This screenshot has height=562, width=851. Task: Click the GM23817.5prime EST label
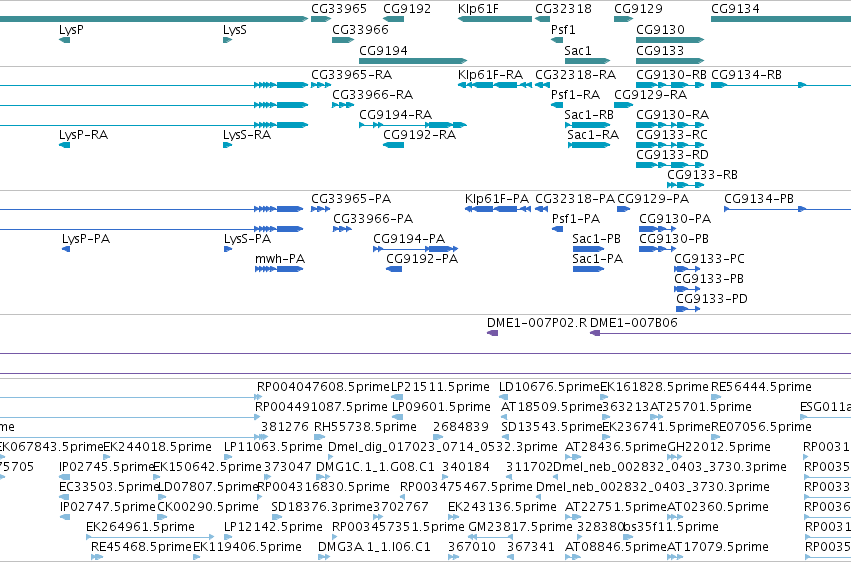tap(520, 527)
